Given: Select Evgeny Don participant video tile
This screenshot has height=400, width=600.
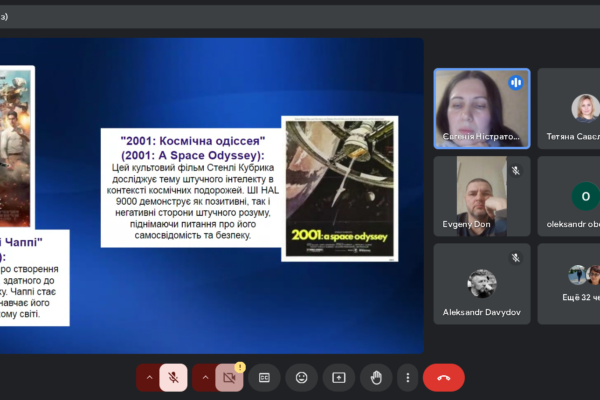Looking at the screenshot, I should point(482,196).
